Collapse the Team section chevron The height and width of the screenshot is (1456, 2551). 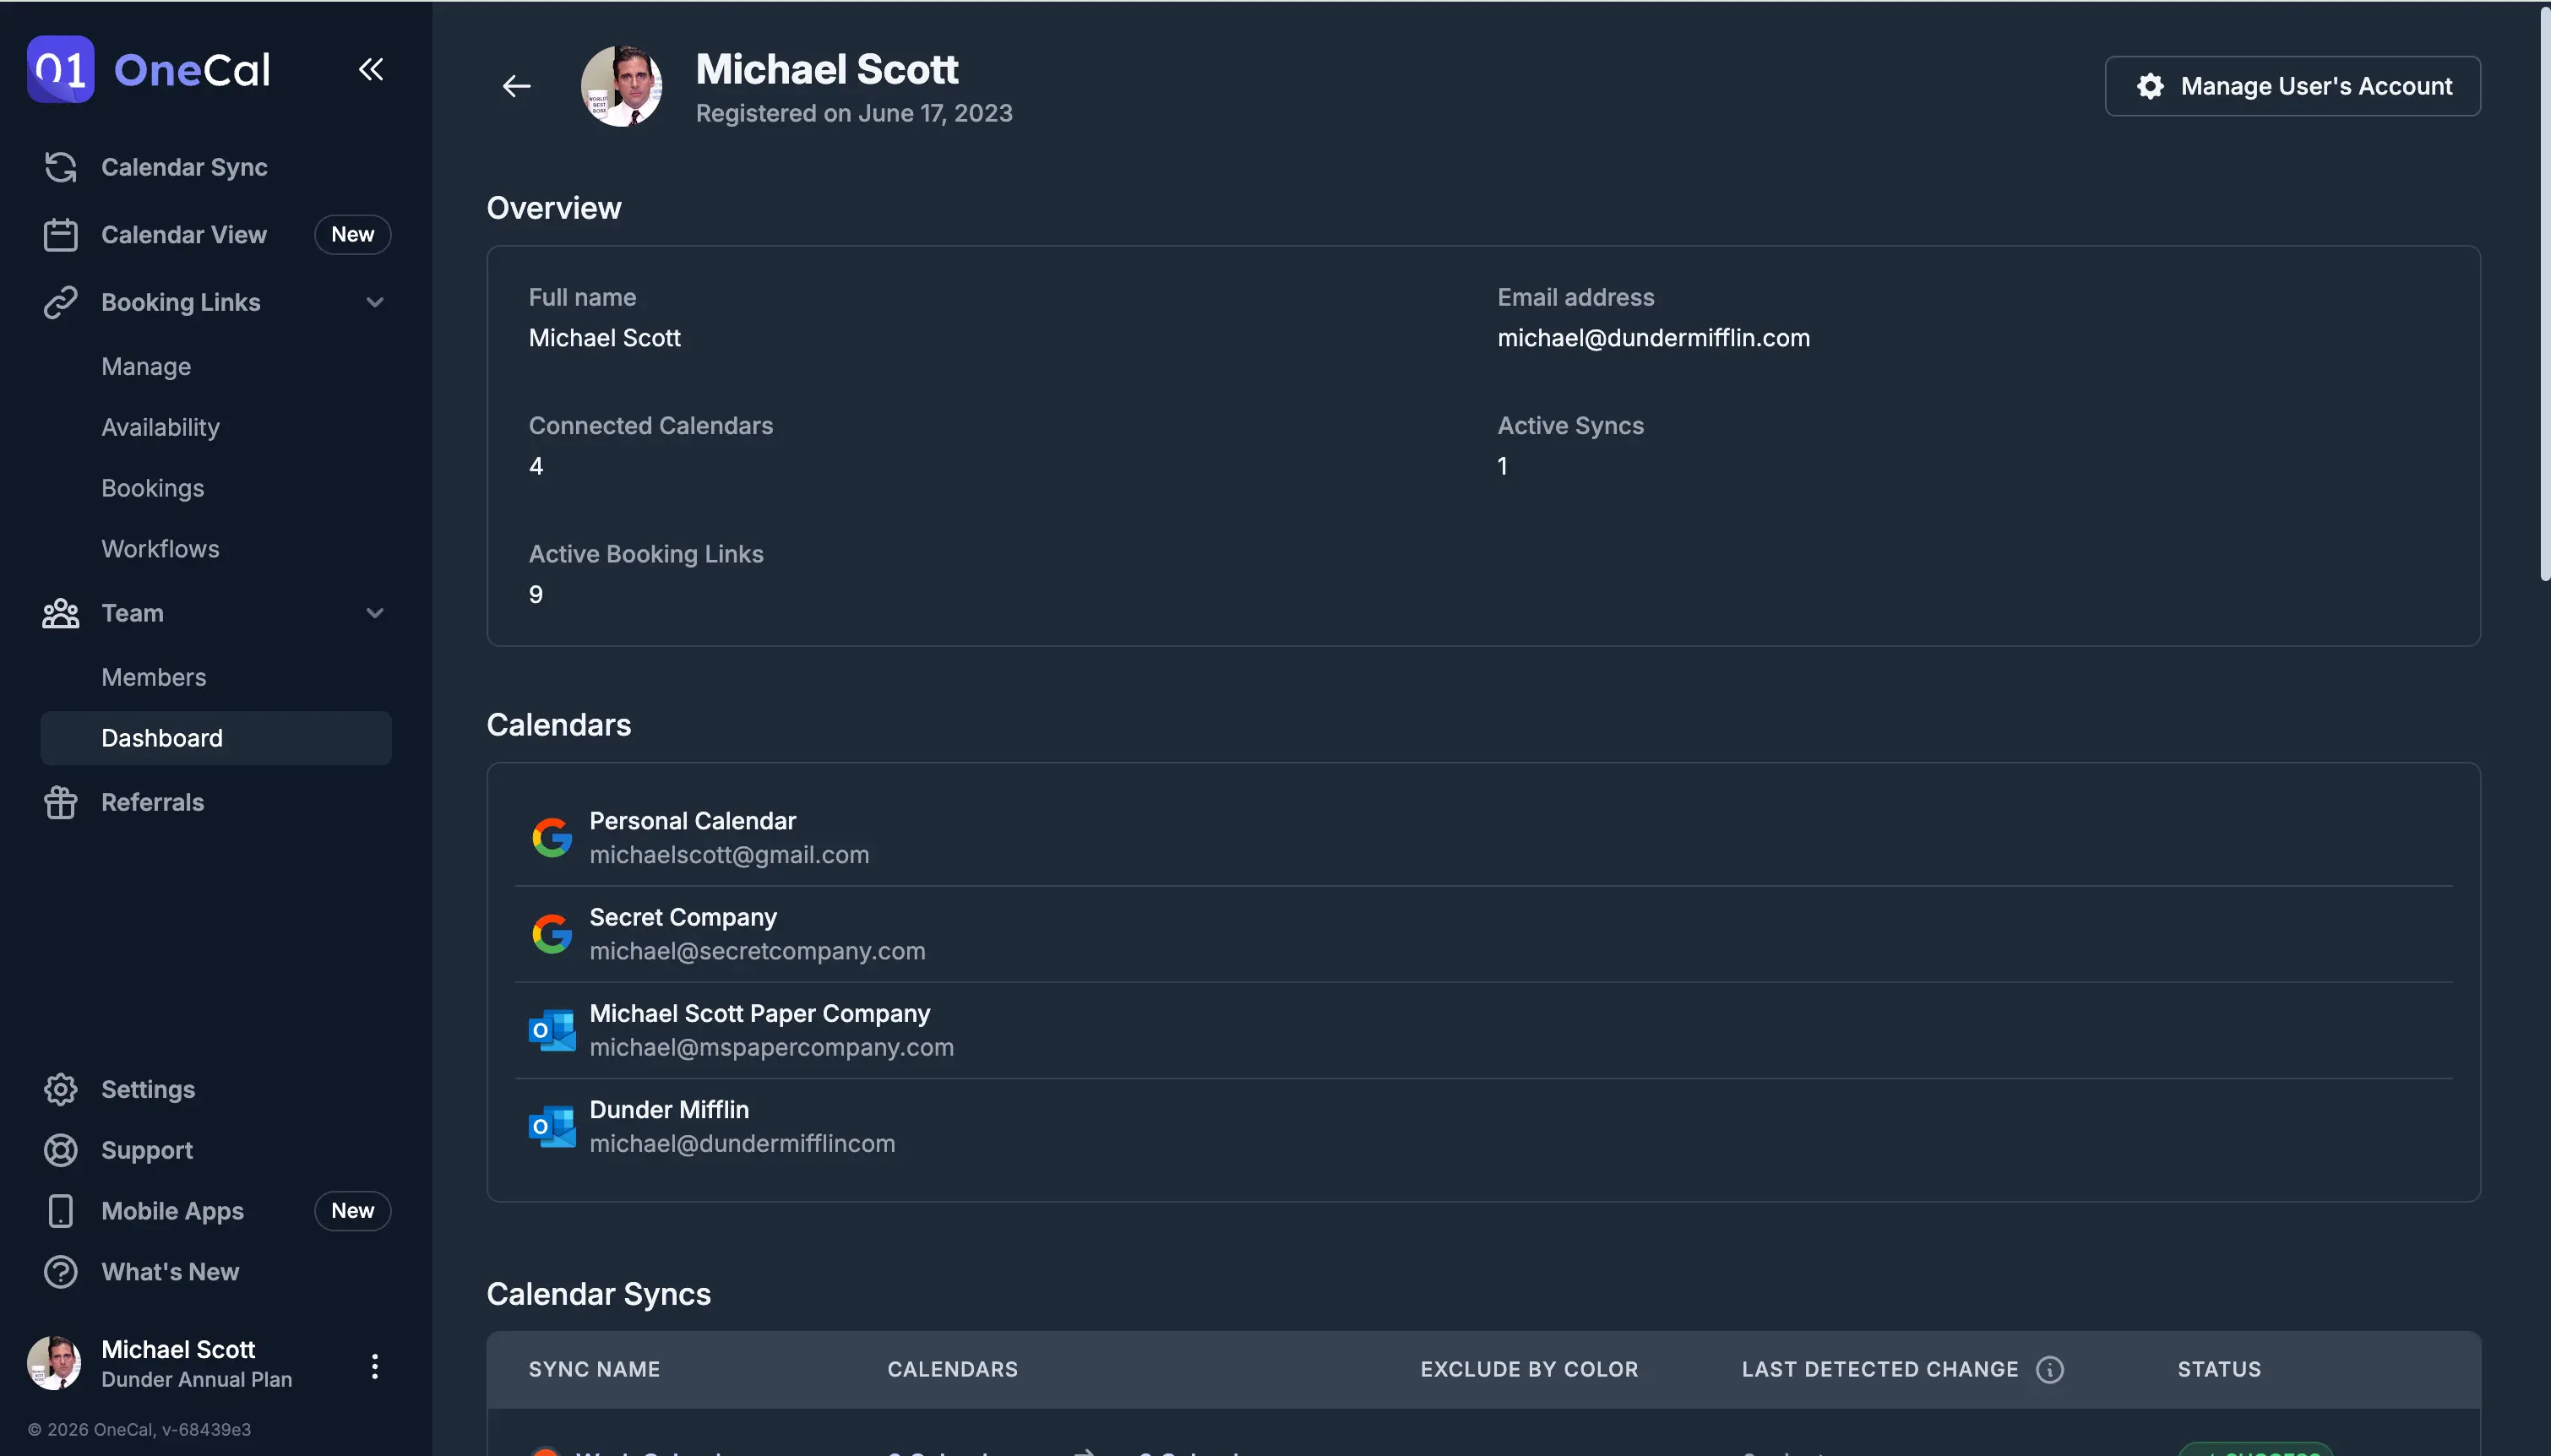pos(375,613)
